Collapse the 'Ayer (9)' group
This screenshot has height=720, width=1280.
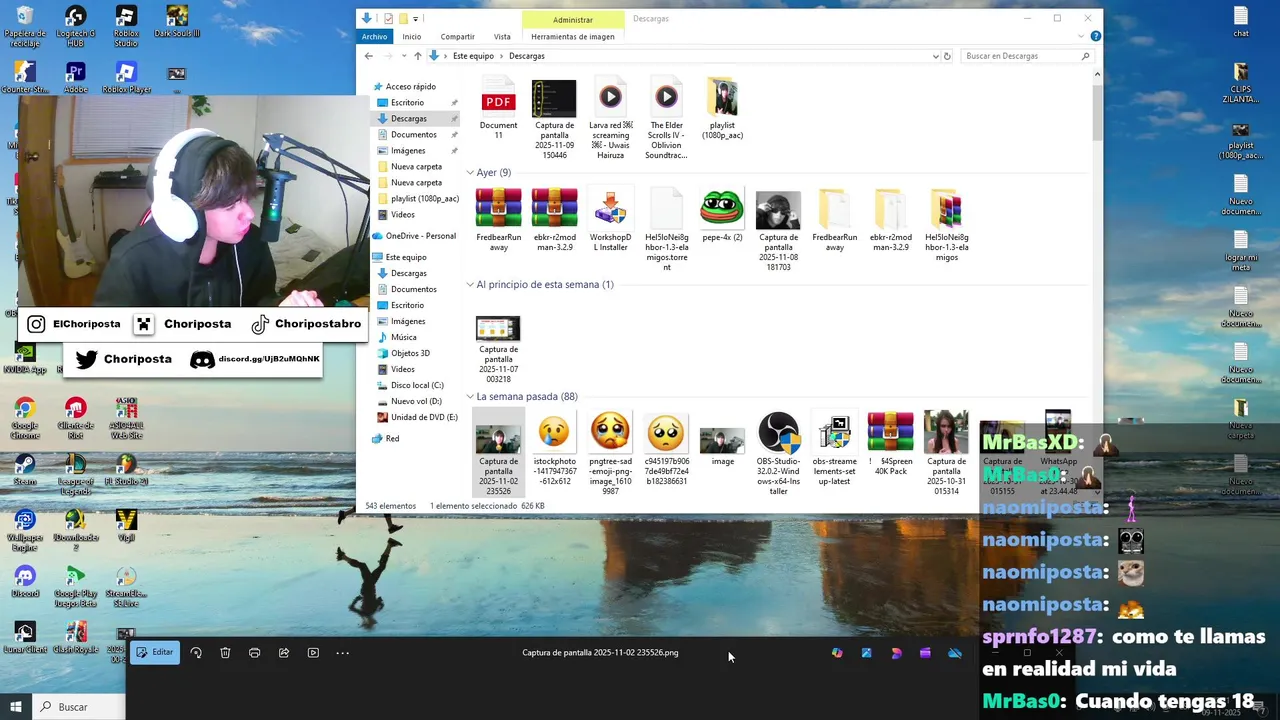(470, 173)
